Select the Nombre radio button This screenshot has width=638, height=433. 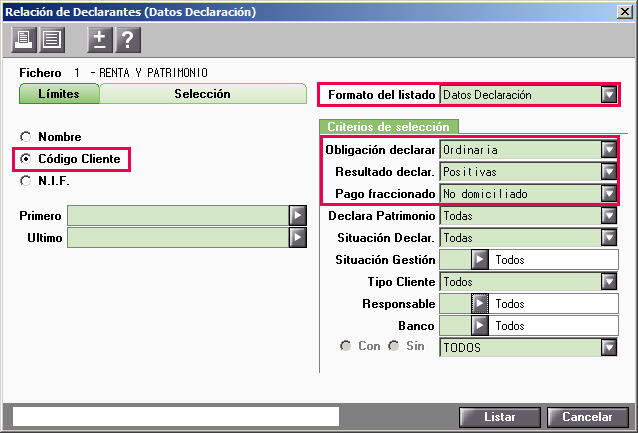[x=26, y=136]
